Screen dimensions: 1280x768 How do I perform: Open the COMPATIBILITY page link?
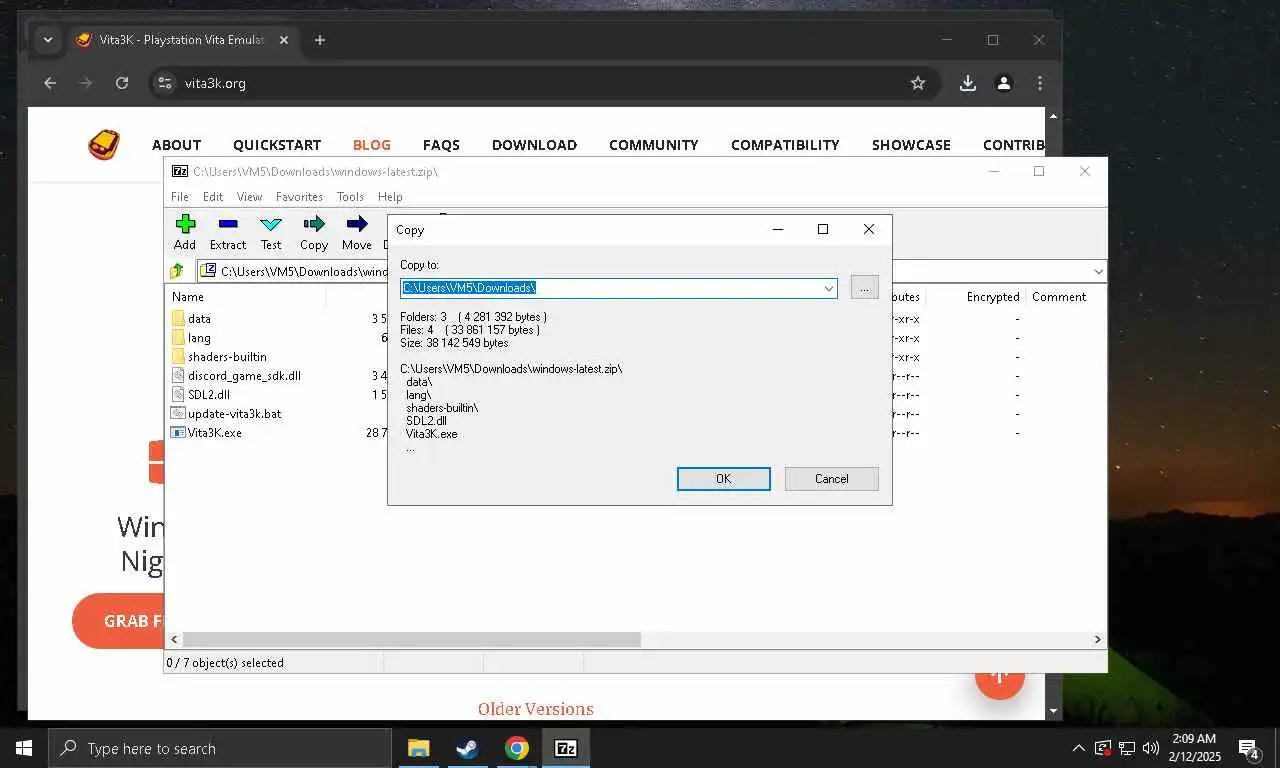click(x=785, y=145)
